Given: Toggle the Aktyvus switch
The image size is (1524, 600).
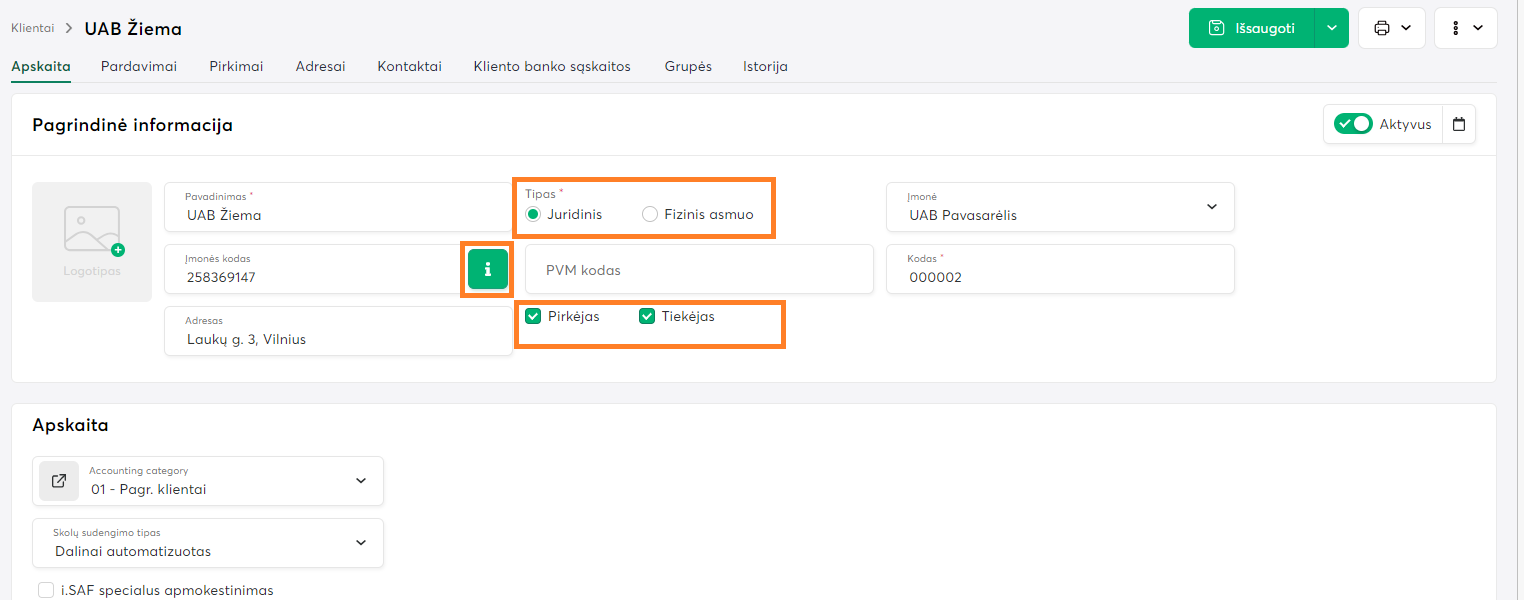Looking at the screenshot, I should coord(1354,125).
